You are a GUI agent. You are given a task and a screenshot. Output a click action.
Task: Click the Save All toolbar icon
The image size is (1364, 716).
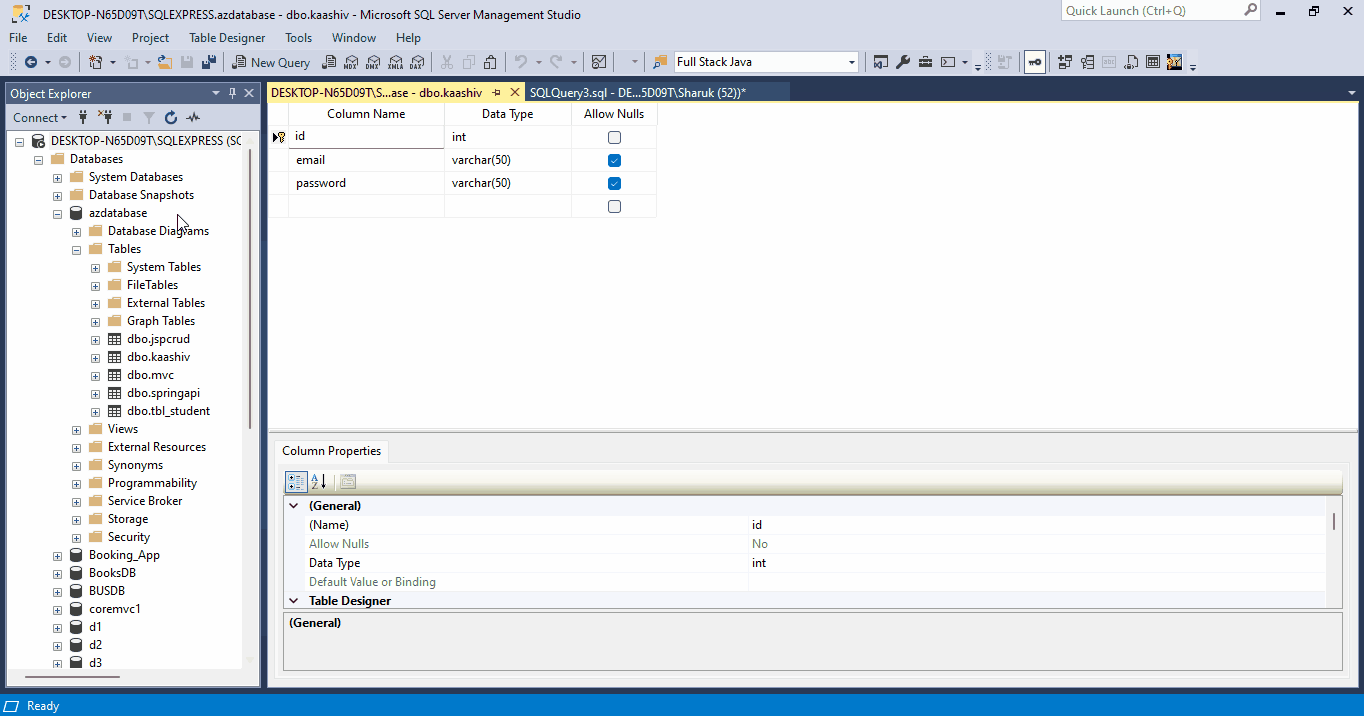(208, 62)
